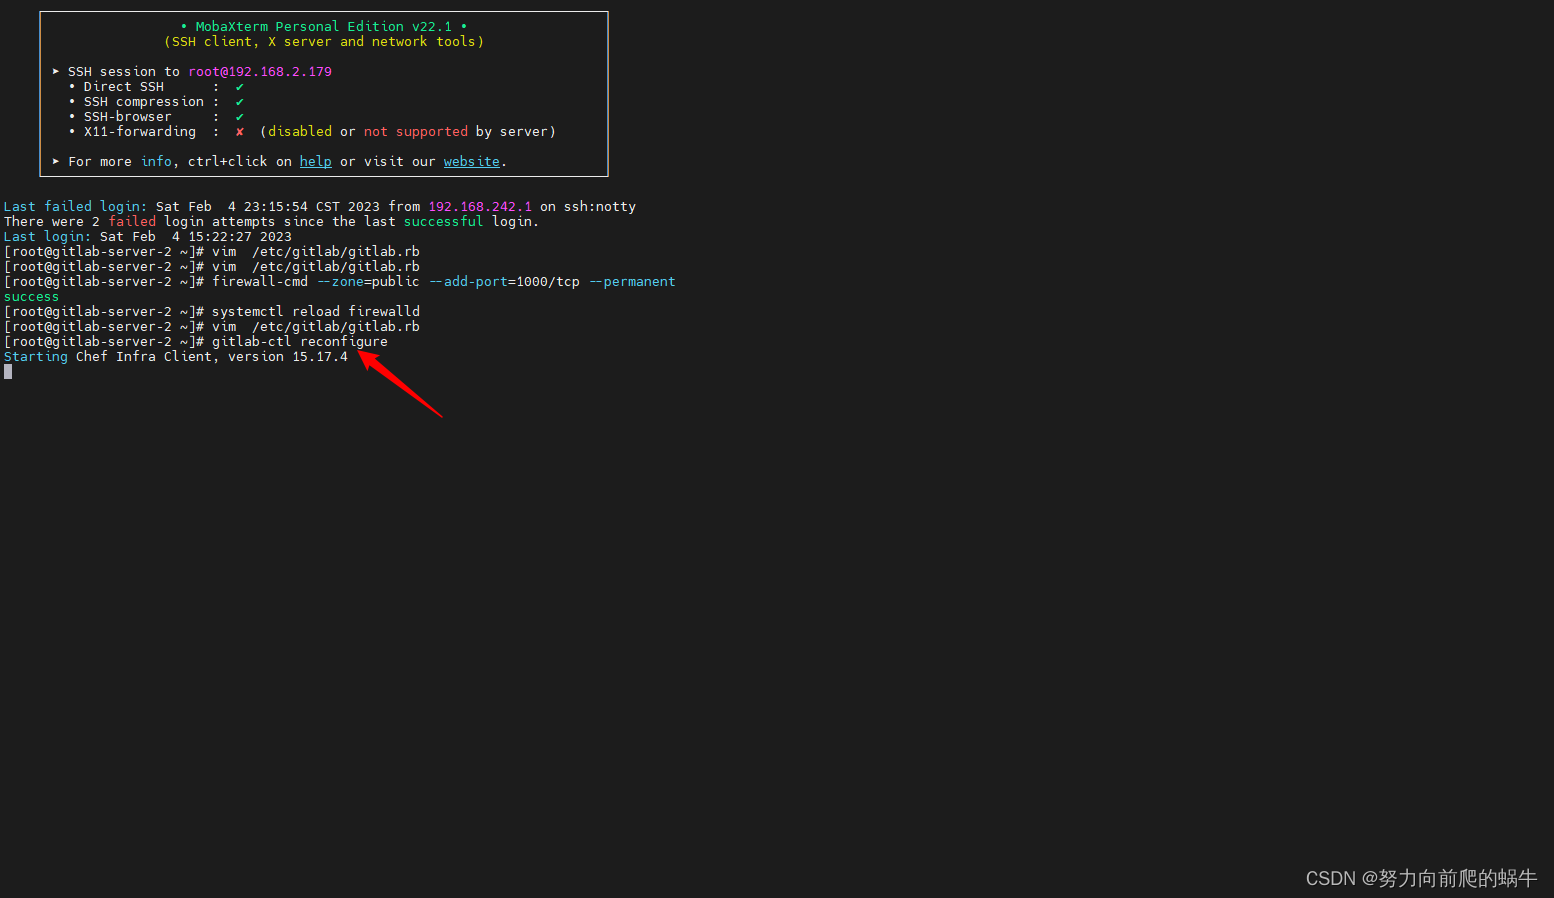Click the red X beside X11-forwarding

click(x=240, y=131)
